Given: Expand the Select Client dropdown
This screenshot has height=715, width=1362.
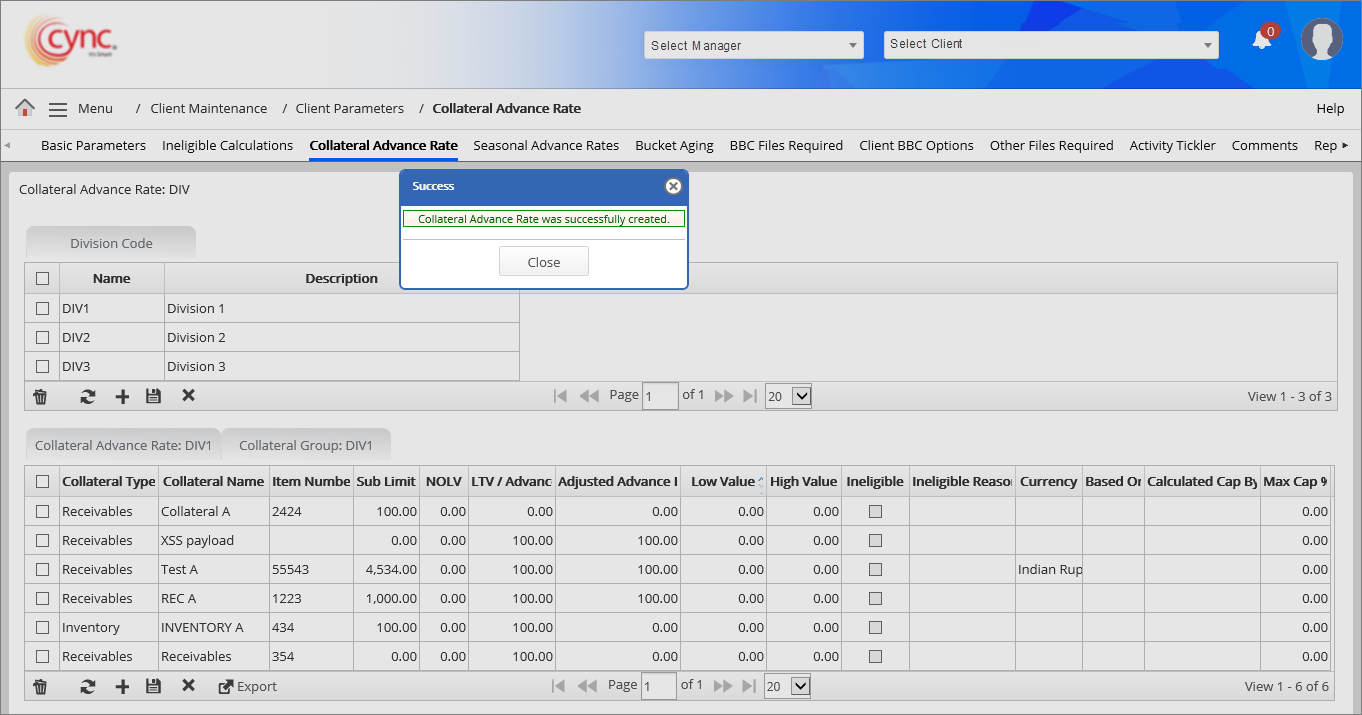Looking at the screenshot, I should coord(1050,44).
